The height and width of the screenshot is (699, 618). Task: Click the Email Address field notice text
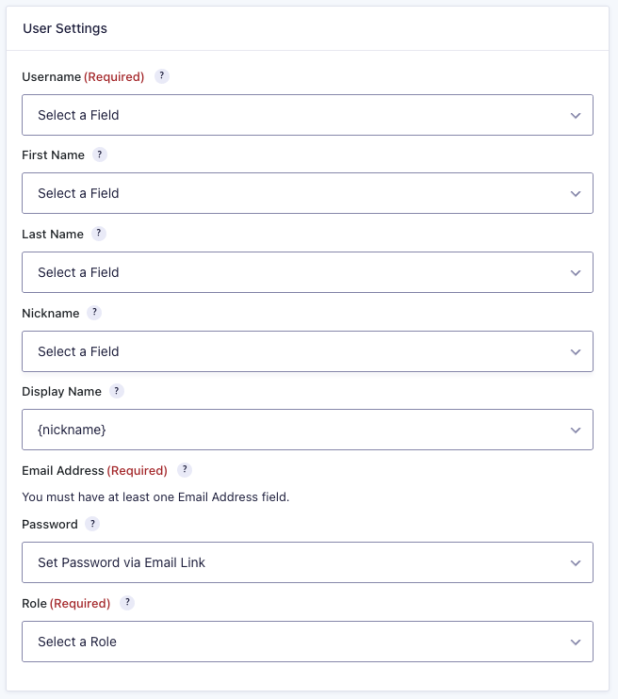(x=156, y=497)
